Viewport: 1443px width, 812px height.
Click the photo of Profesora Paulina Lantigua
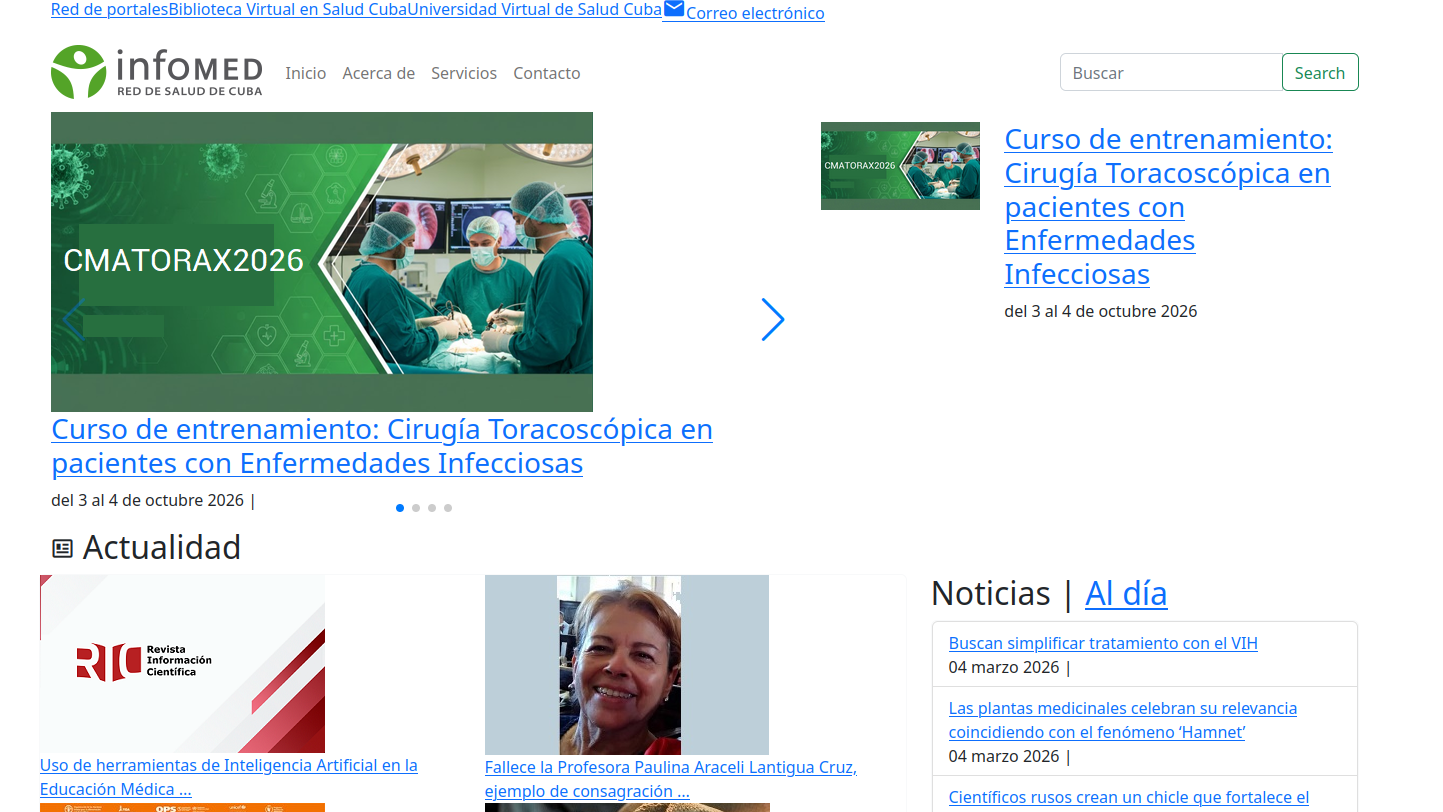(626, 665)
